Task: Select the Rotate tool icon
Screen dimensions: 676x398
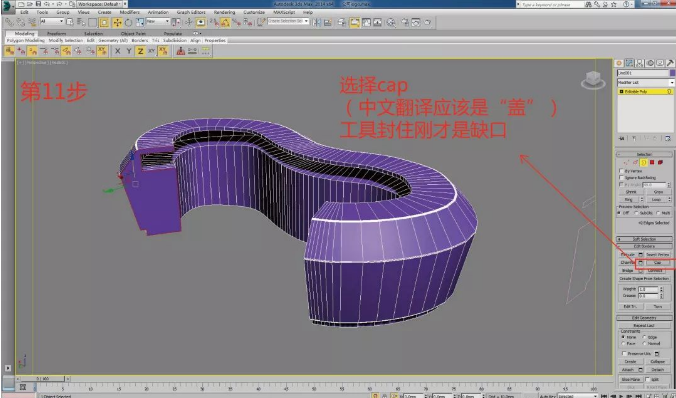Action: tap(128, 22)
